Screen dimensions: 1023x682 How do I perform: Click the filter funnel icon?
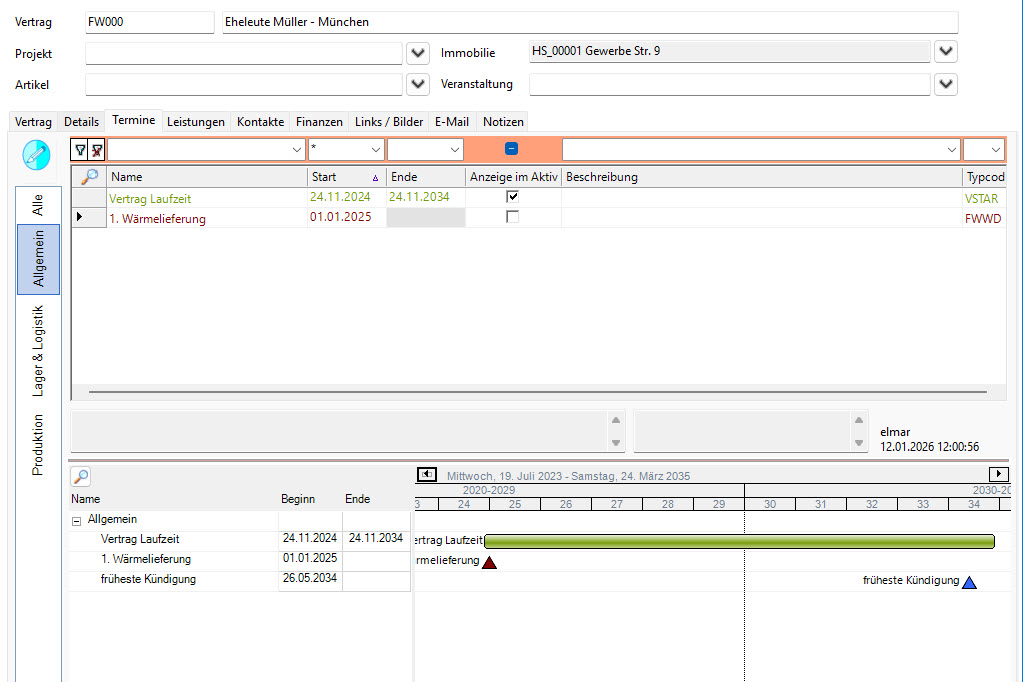click(x=81, y=150)
